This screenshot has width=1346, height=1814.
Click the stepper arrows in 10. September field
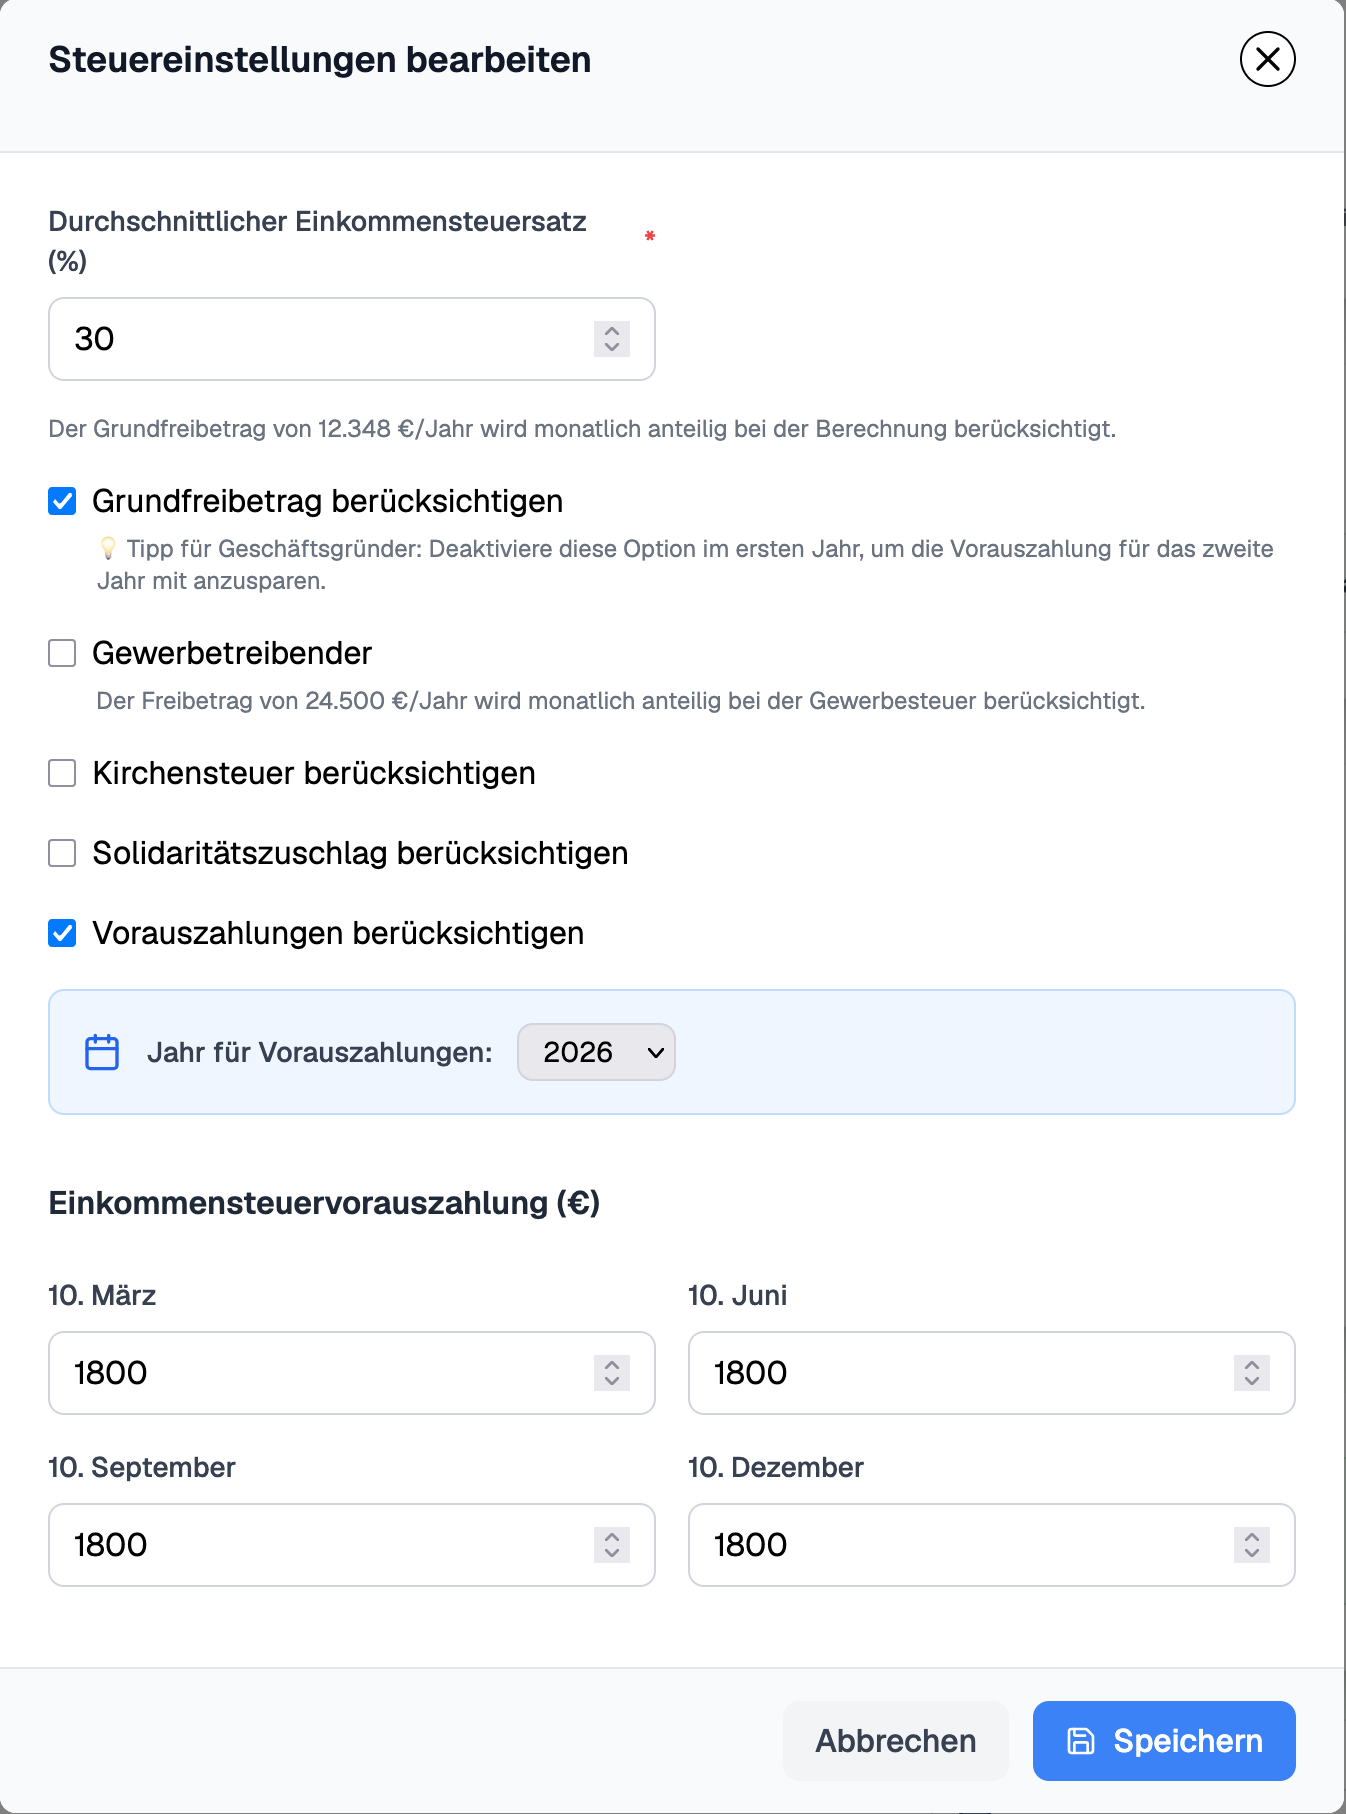point(612,1545)
